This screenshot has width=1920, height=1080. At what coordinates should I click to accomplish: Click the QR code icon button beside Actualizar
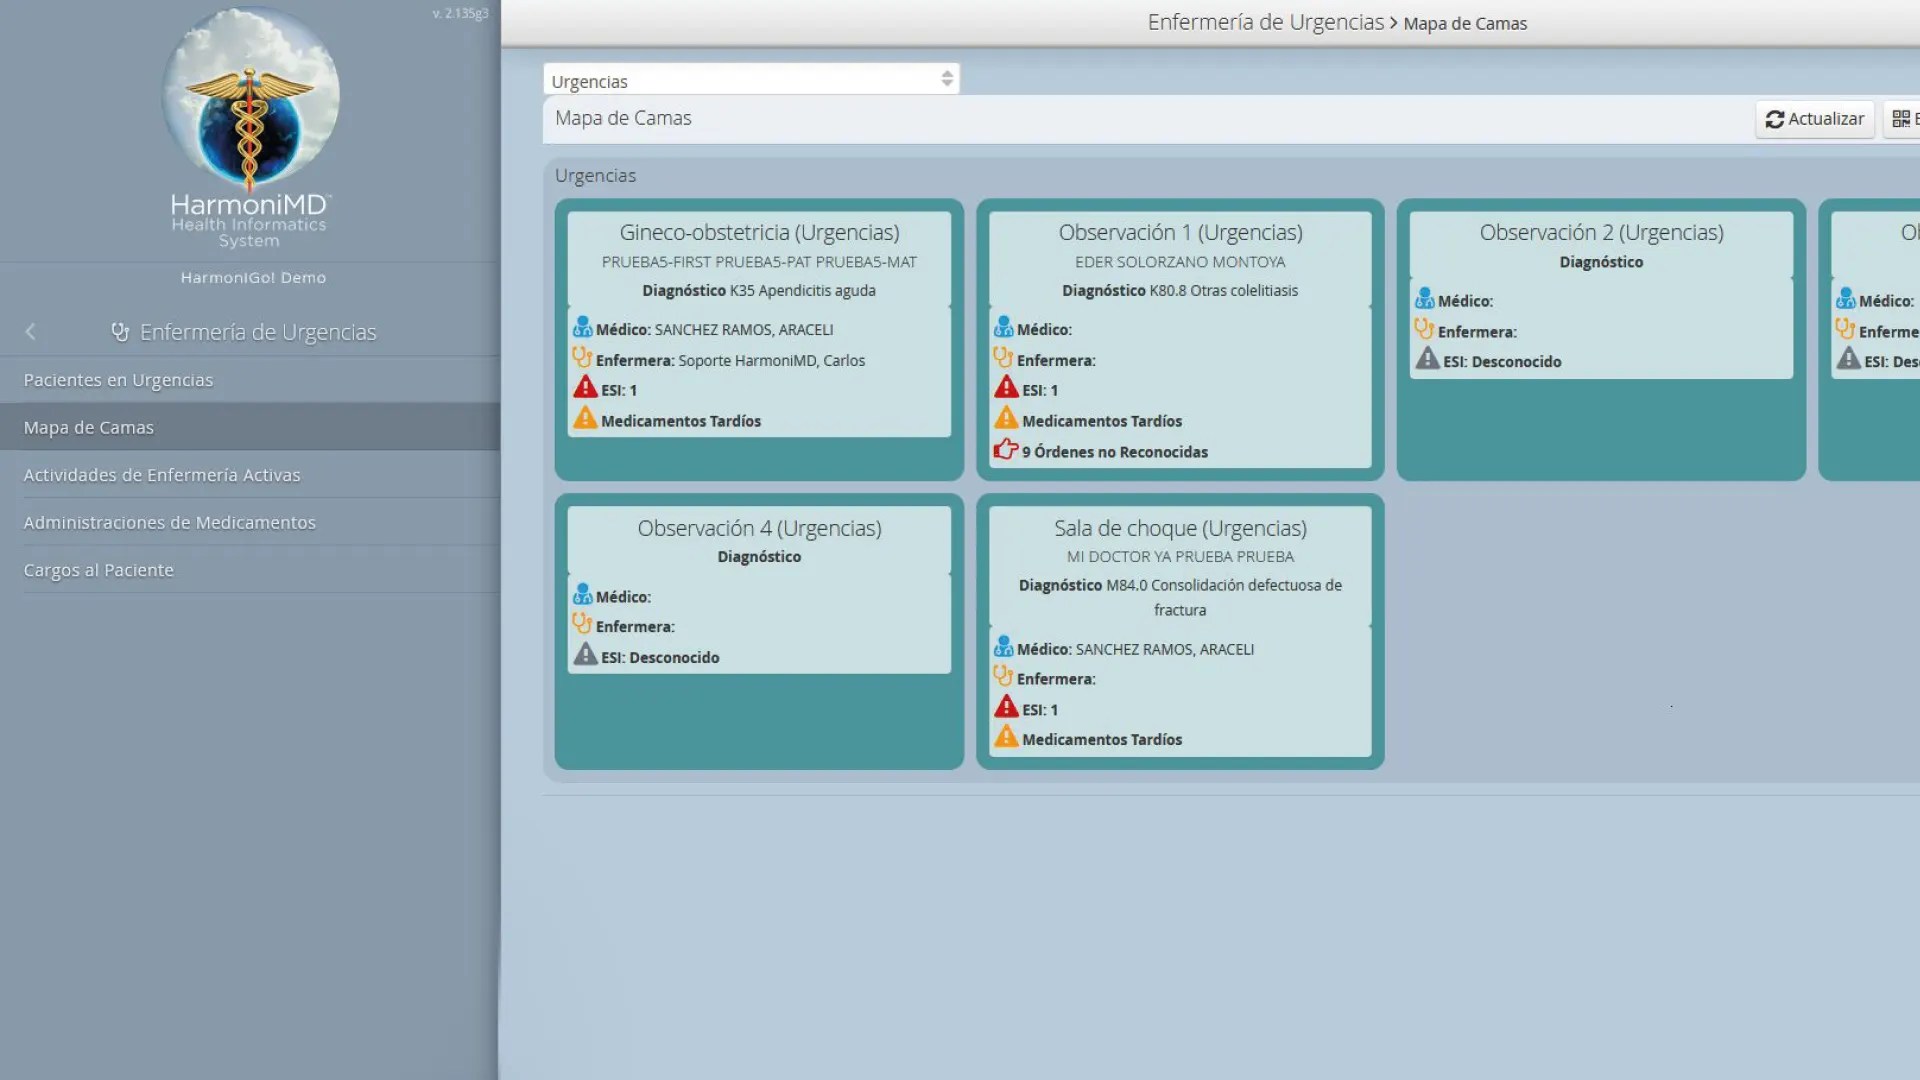click(1901, 119)
